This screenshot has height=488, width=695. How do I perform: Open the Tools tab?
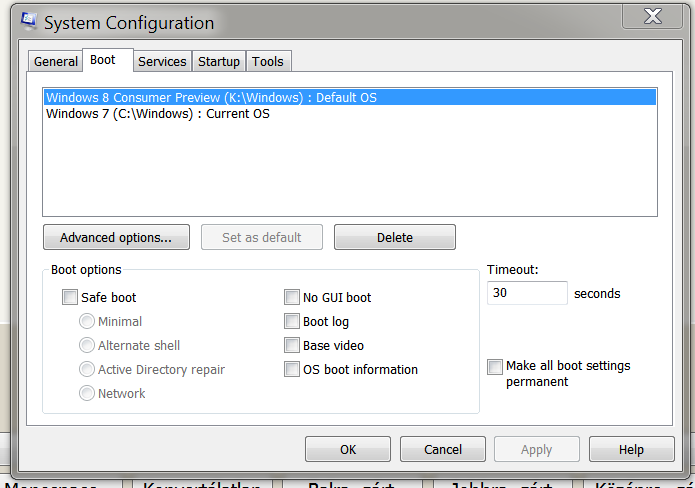[x=268, y=61]
